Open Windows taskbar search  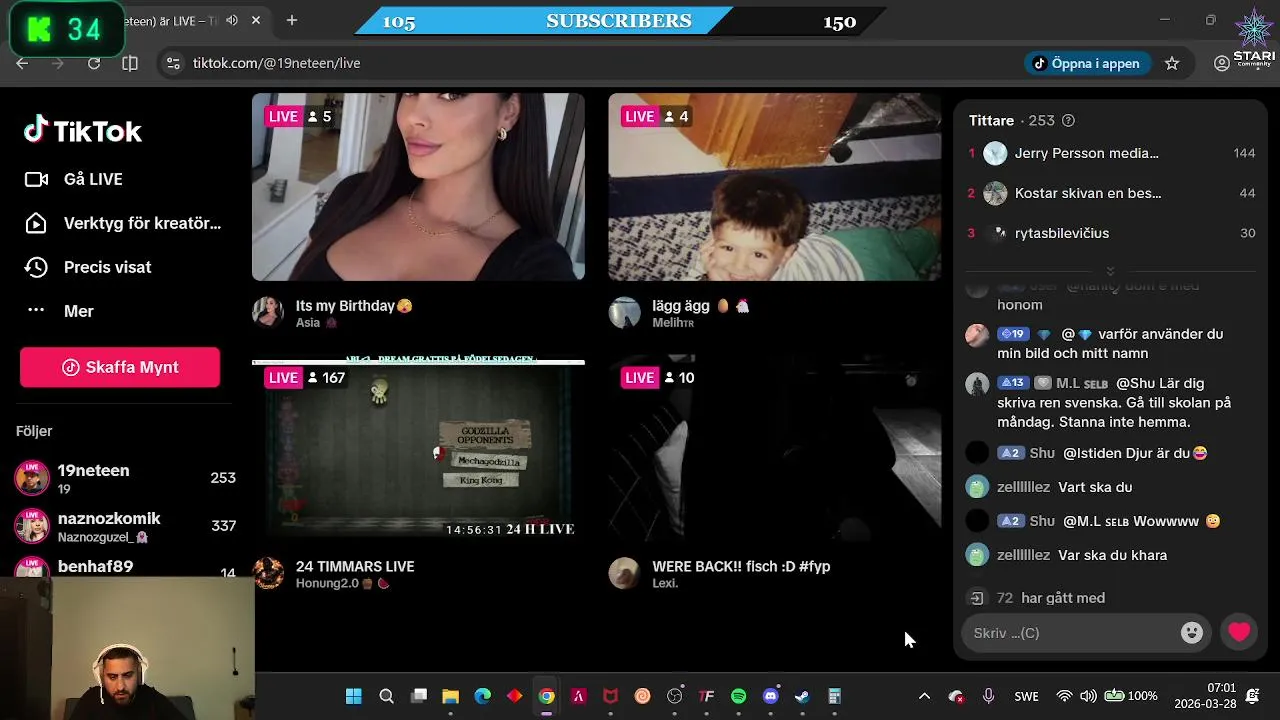386,696
